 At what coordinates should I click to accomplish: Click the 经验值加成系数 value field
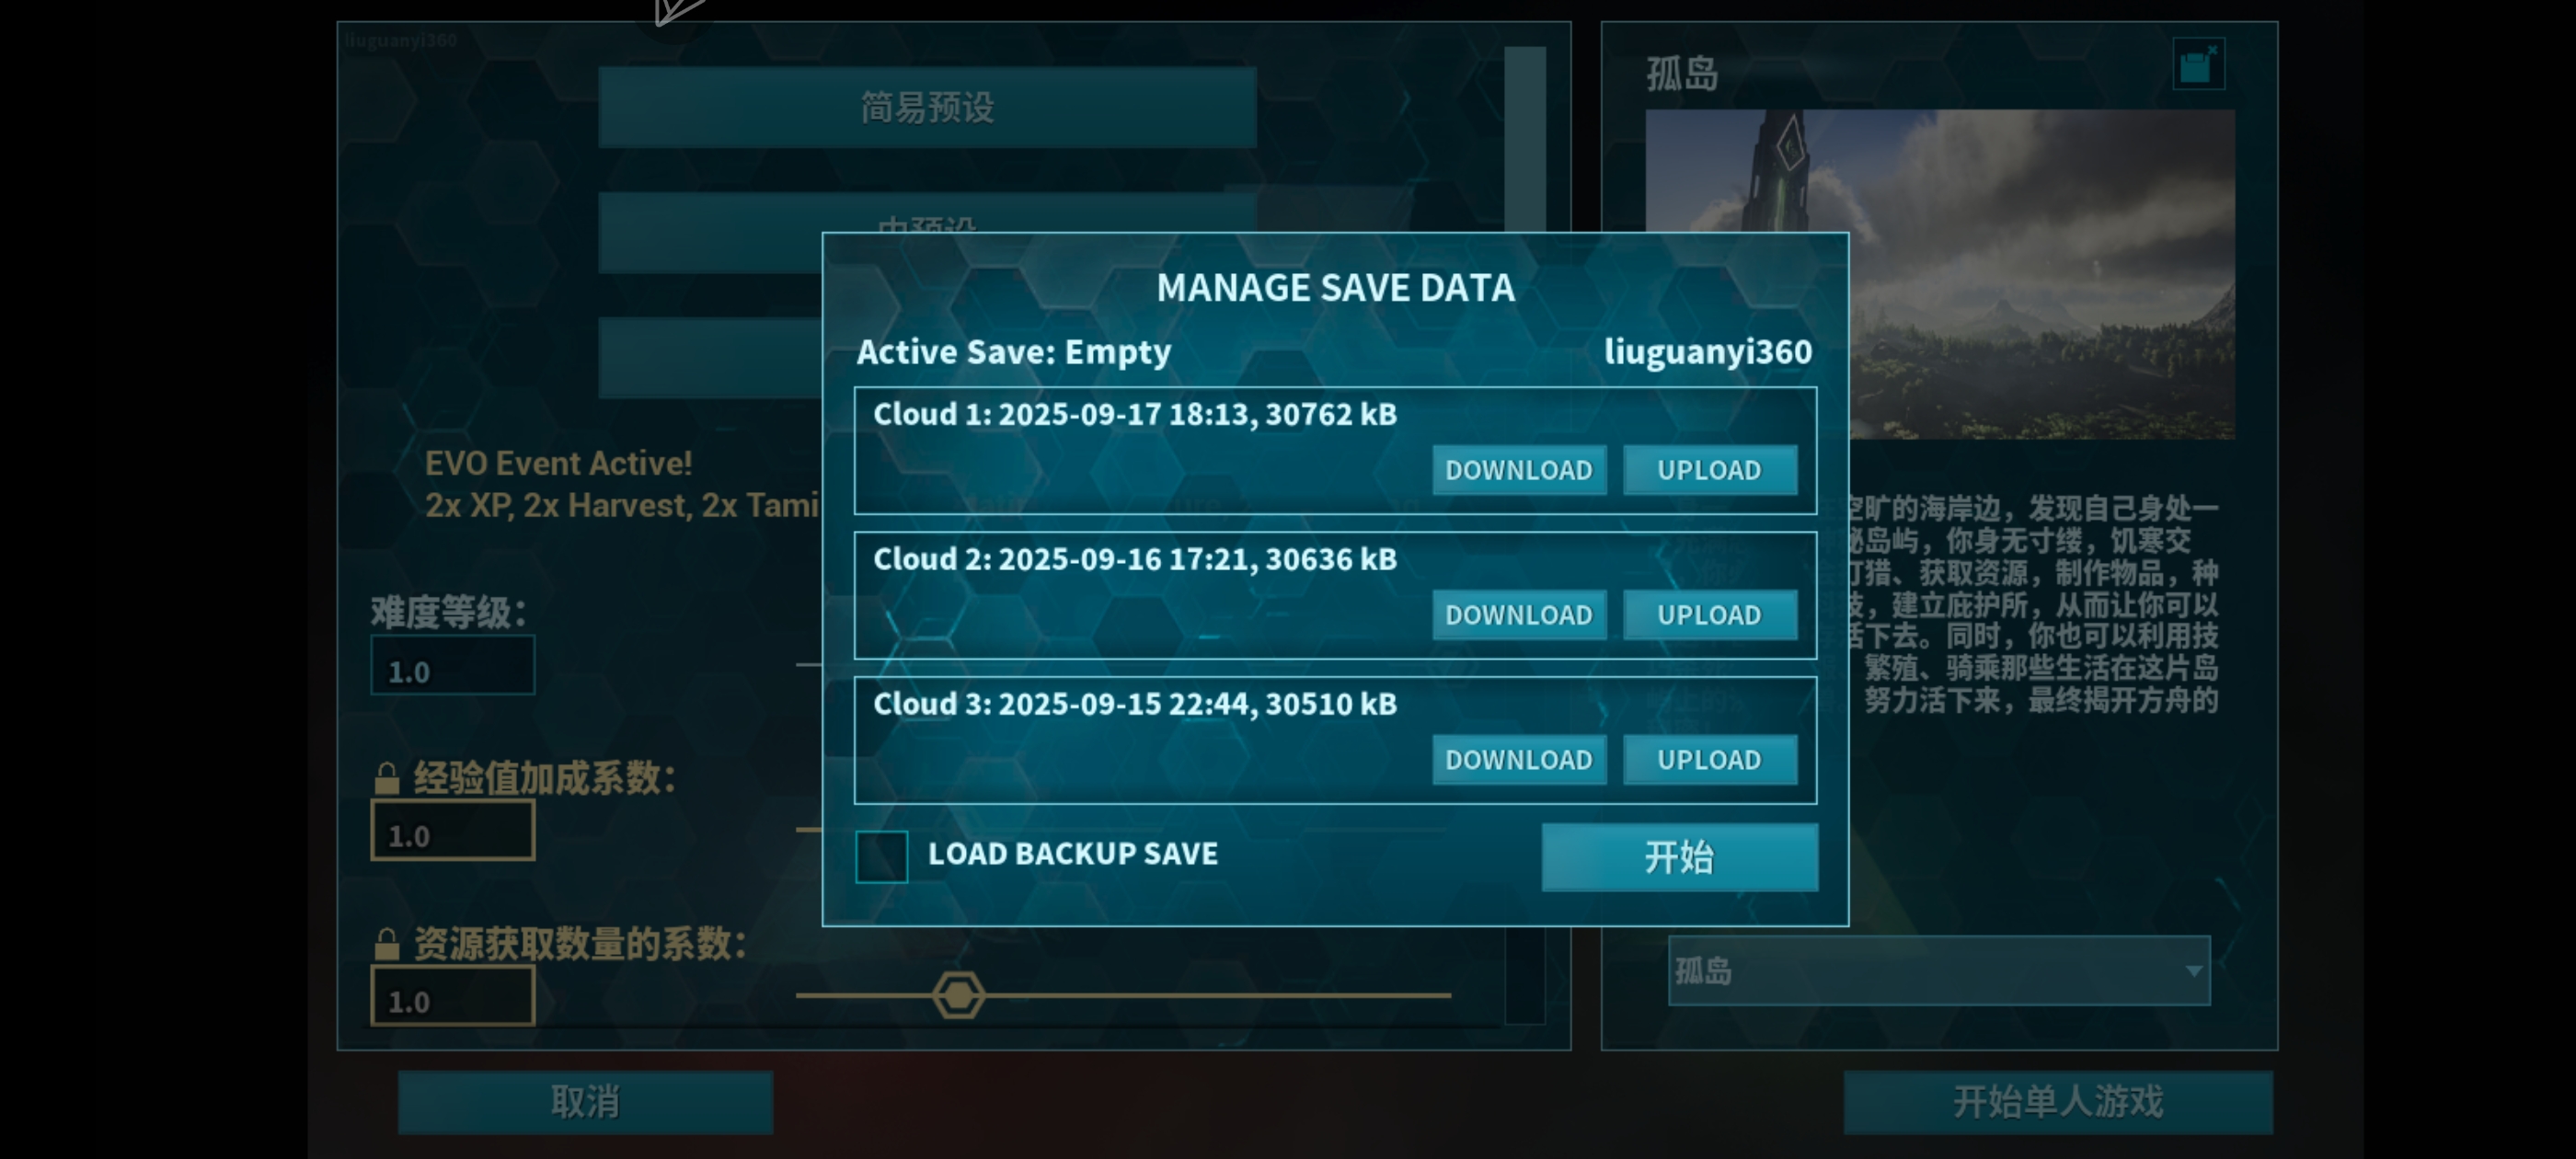click(453, 831)
